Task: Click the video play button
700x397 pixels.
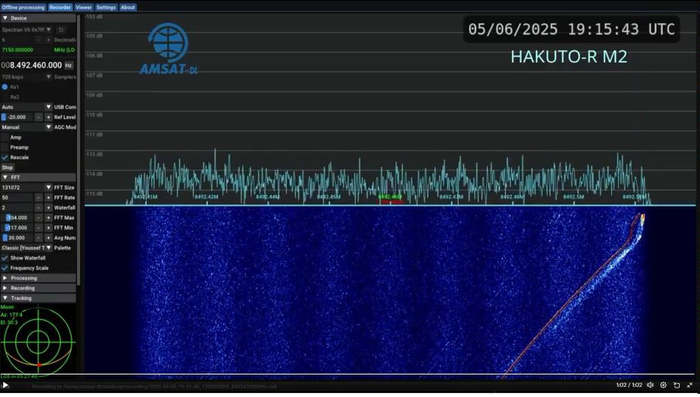Action: (x=5, y=385)
